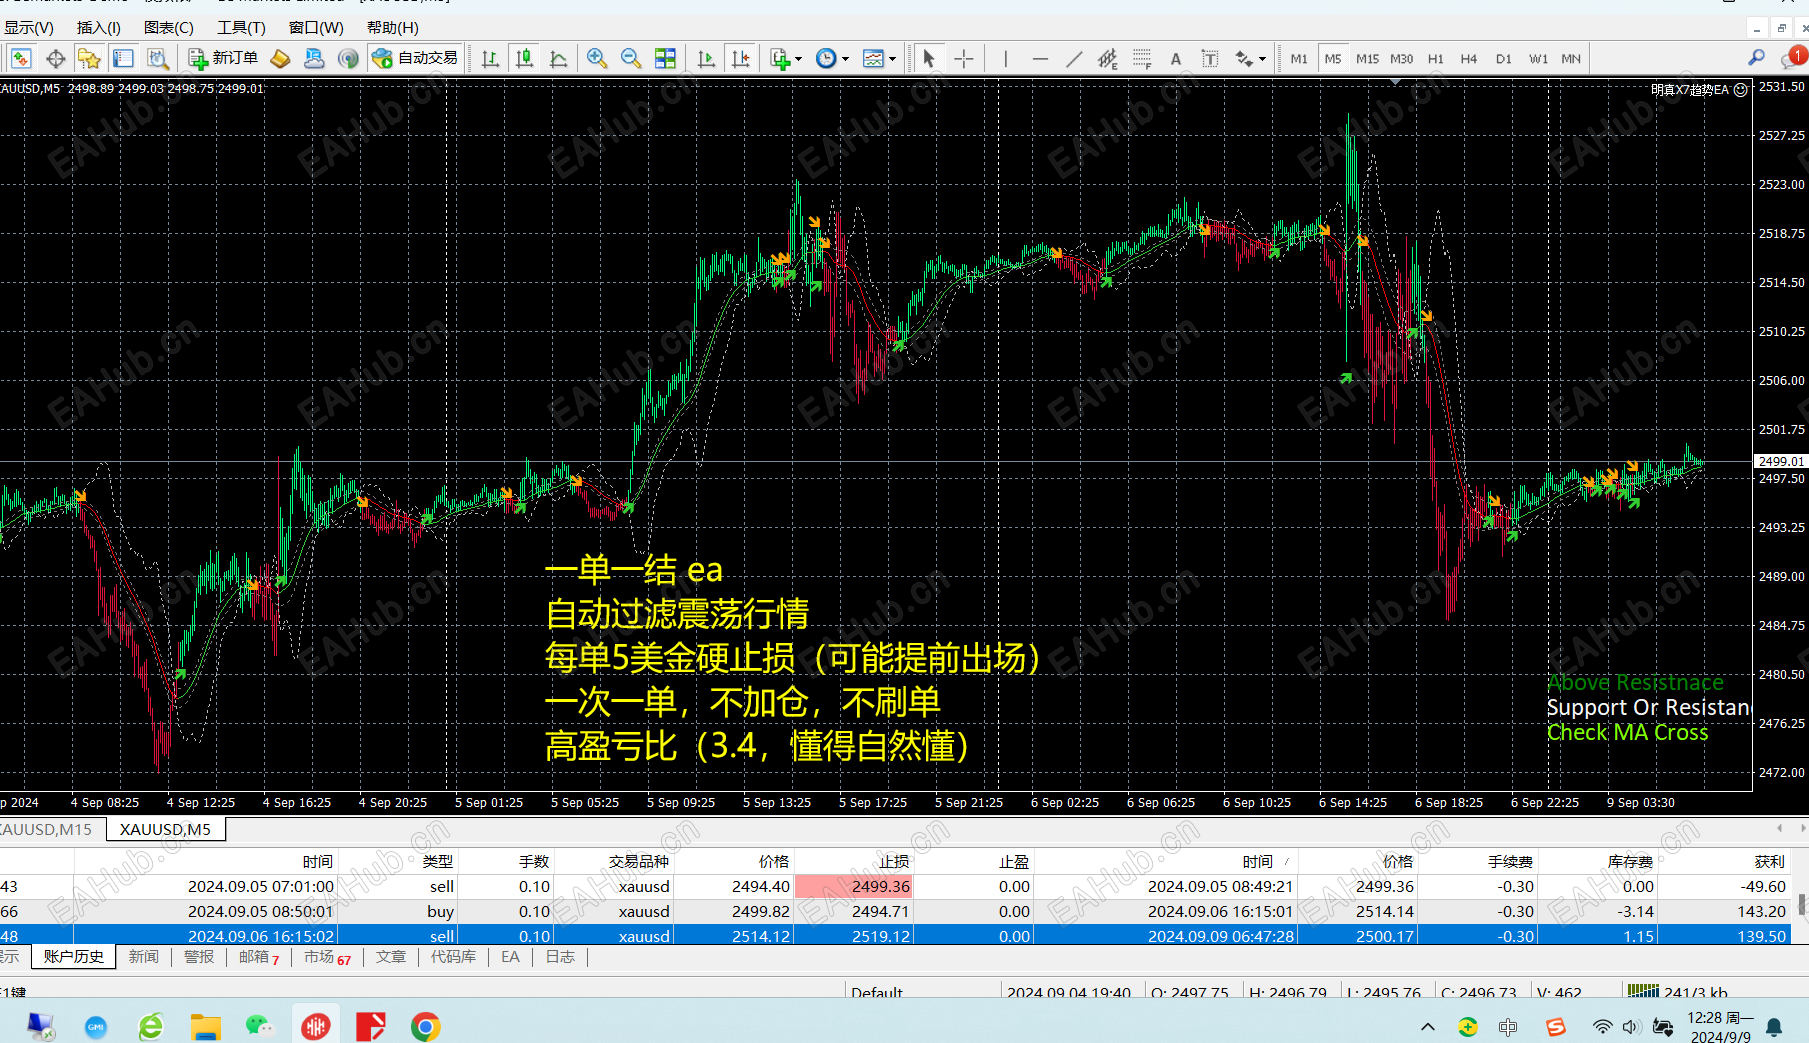Zoom out on the chart

coord(631,59)
